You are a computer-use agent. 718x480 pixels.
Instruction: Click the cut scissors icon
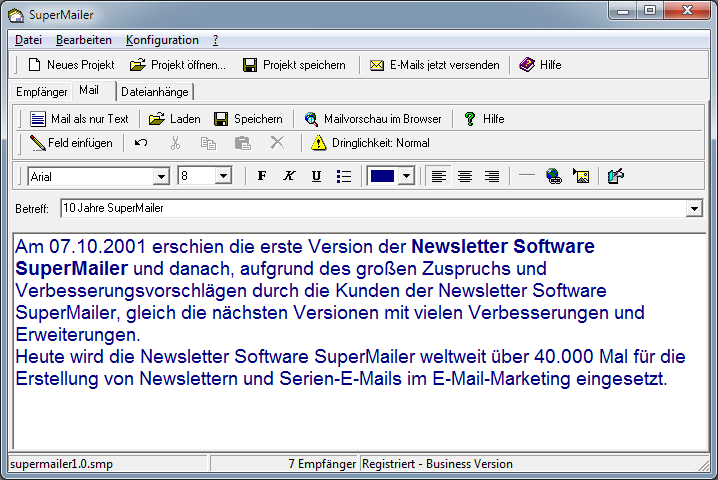(175, 143)
